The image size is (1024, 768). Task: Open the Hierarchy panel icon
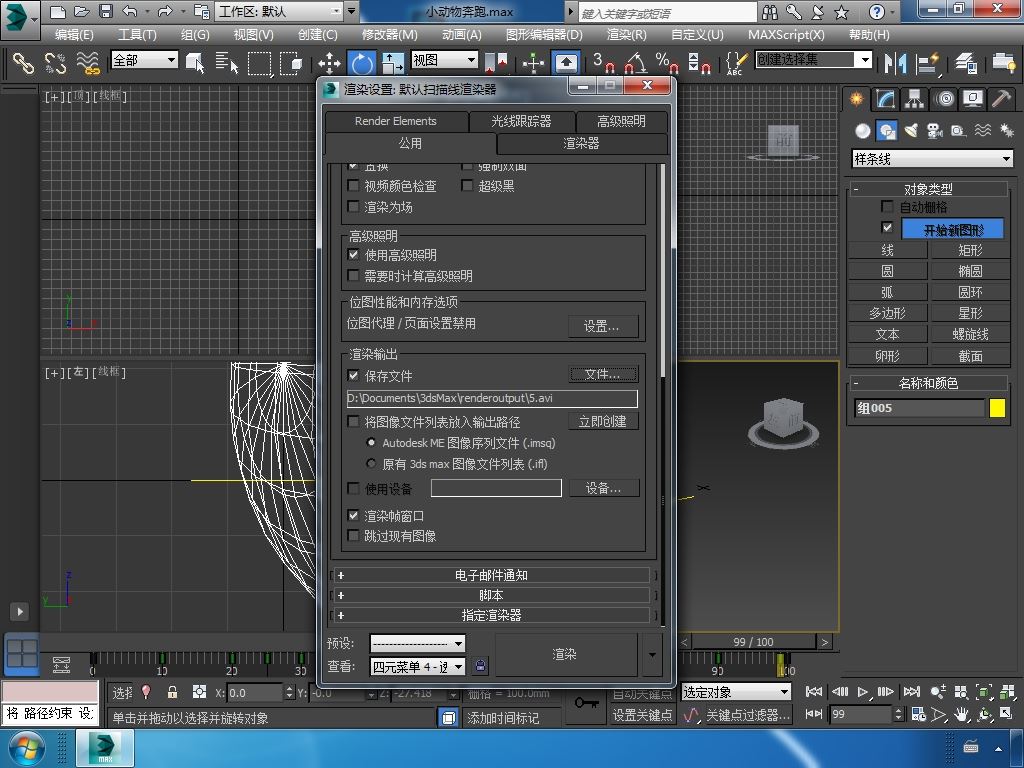[914, 99]
